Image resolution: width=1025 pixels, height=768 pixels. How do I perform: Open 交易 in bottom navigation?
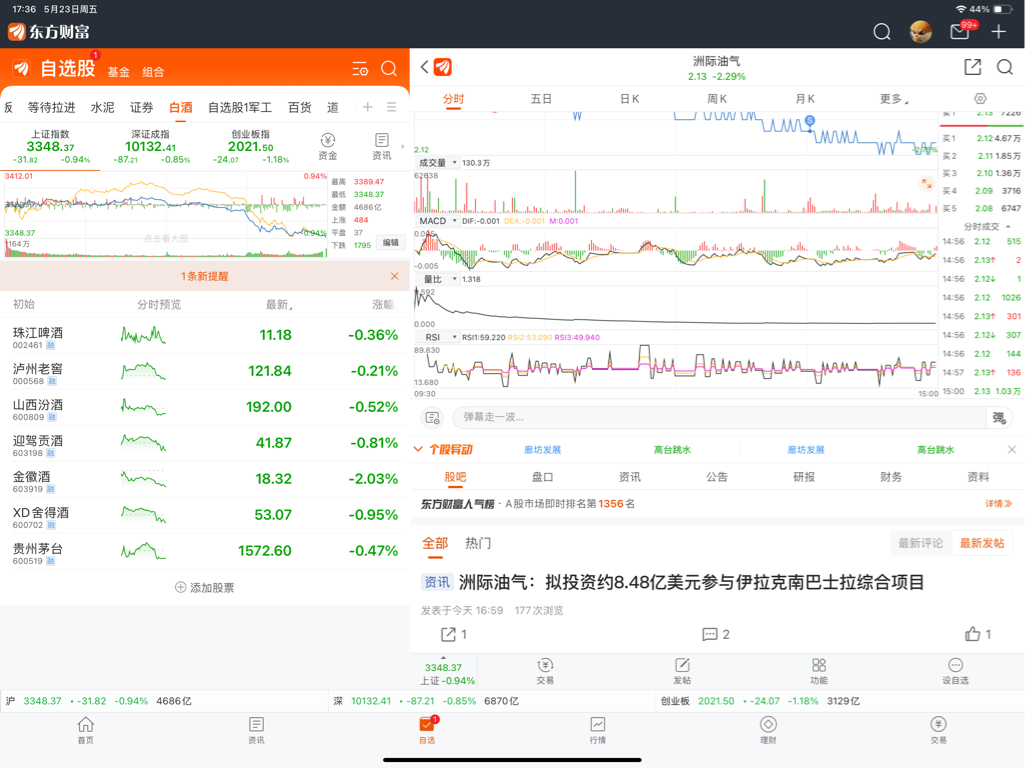[x=939, y=730]
